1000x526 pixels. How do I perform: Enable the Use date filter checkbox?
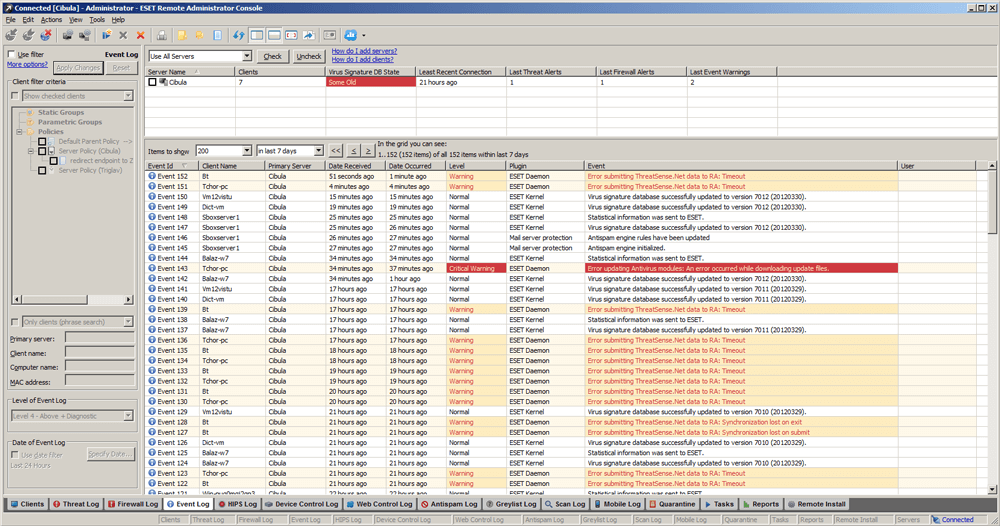[15, 455]
